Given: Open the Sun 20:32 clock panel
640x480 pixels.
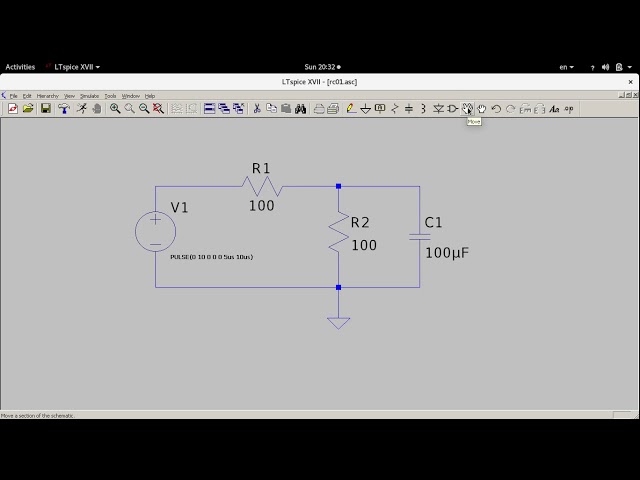Looking at the screenshot, I should click(322, 67).
